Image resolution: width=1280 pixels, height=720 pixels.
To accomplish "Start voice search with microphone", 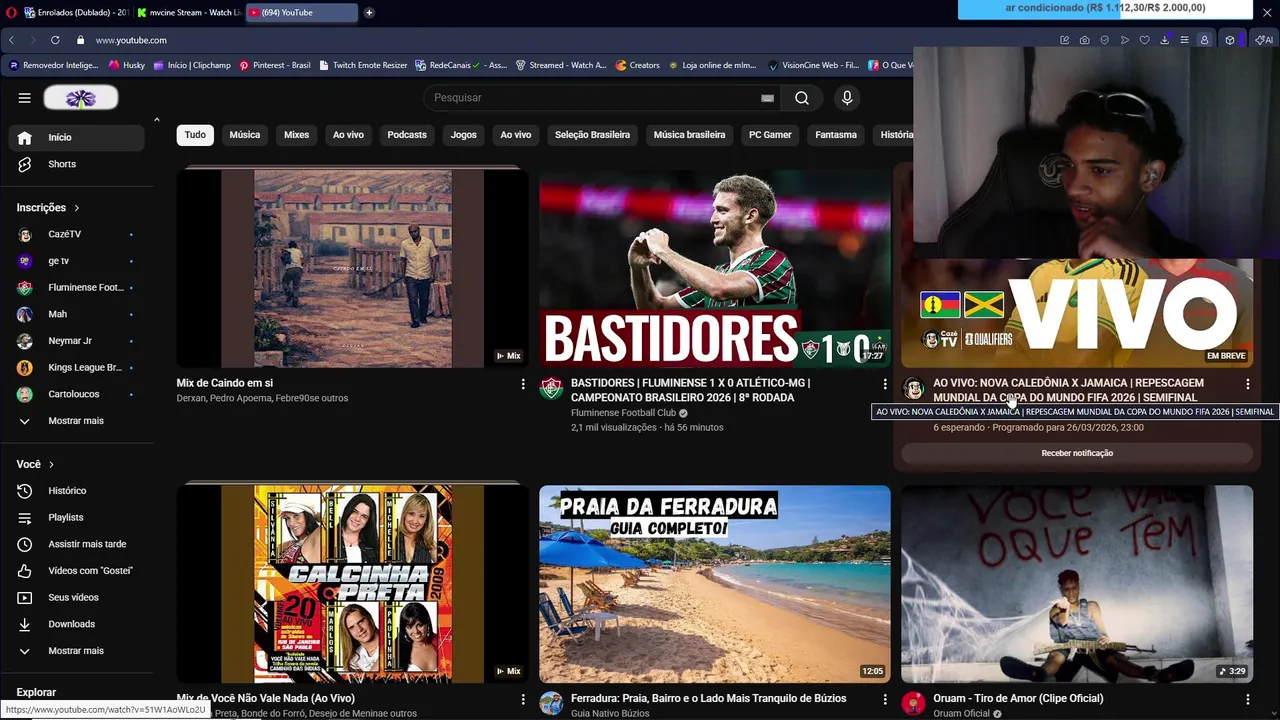I will 847,98.
